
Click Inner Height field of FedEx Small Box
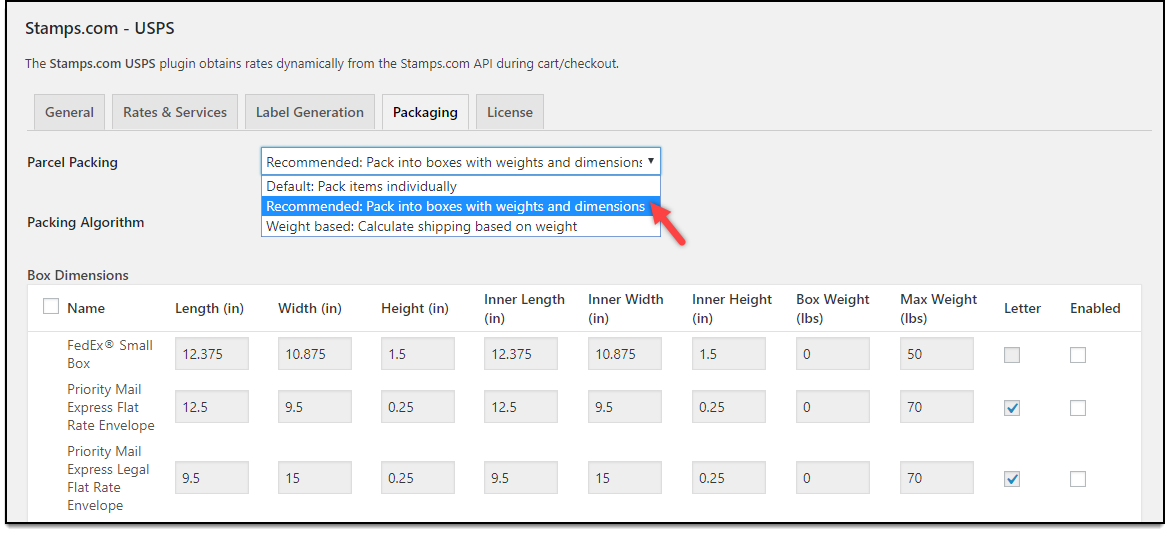tap(728, 354)
